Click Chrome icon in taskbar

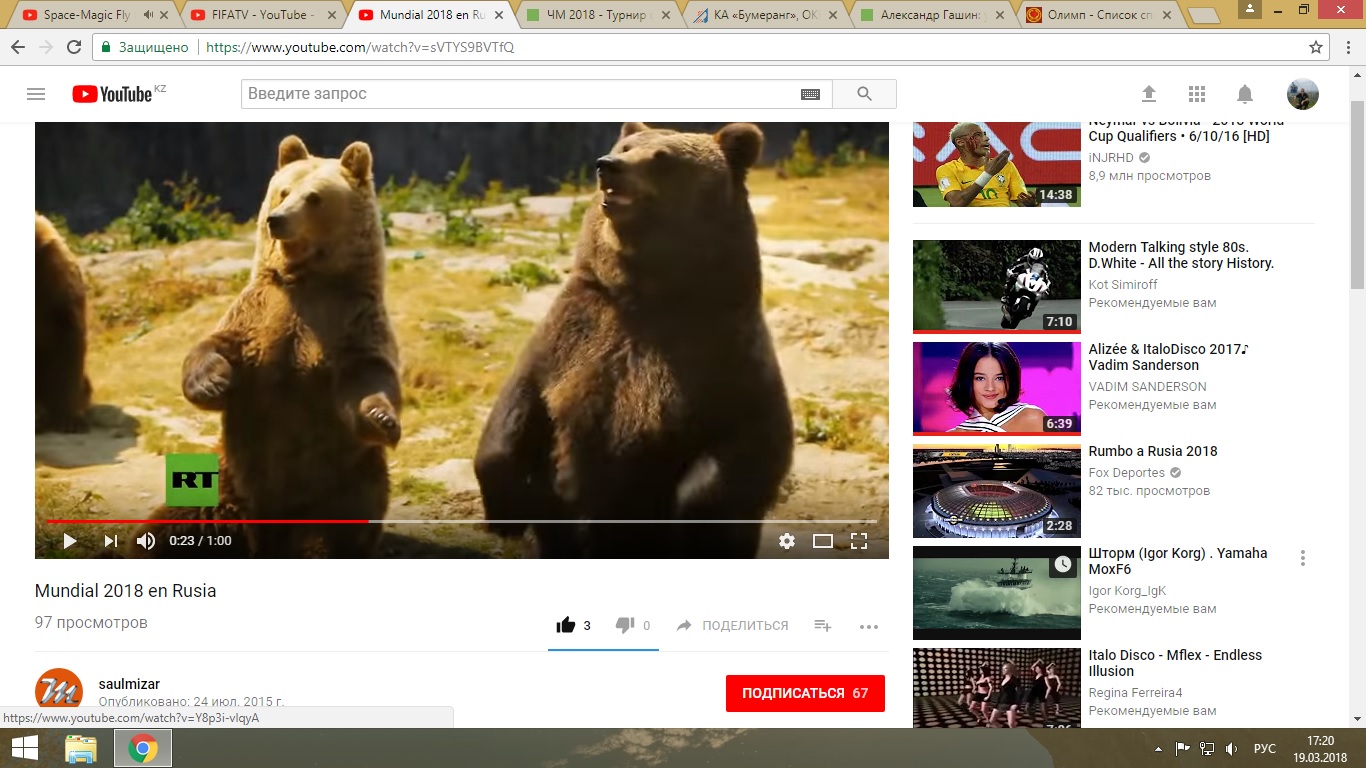pos(143,748)
